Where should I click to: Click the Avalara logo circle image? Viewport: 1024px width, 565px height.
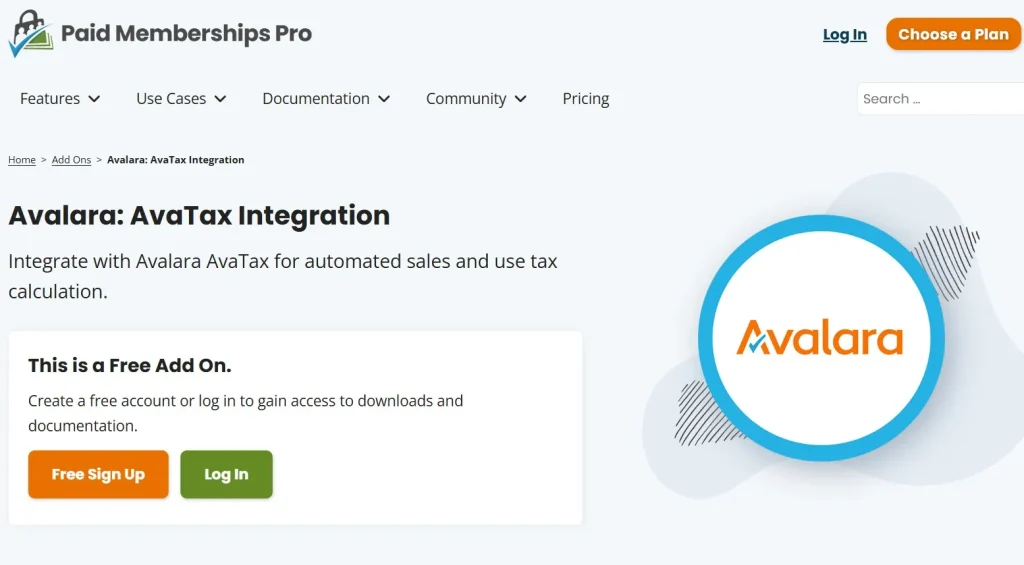[820, 338]
